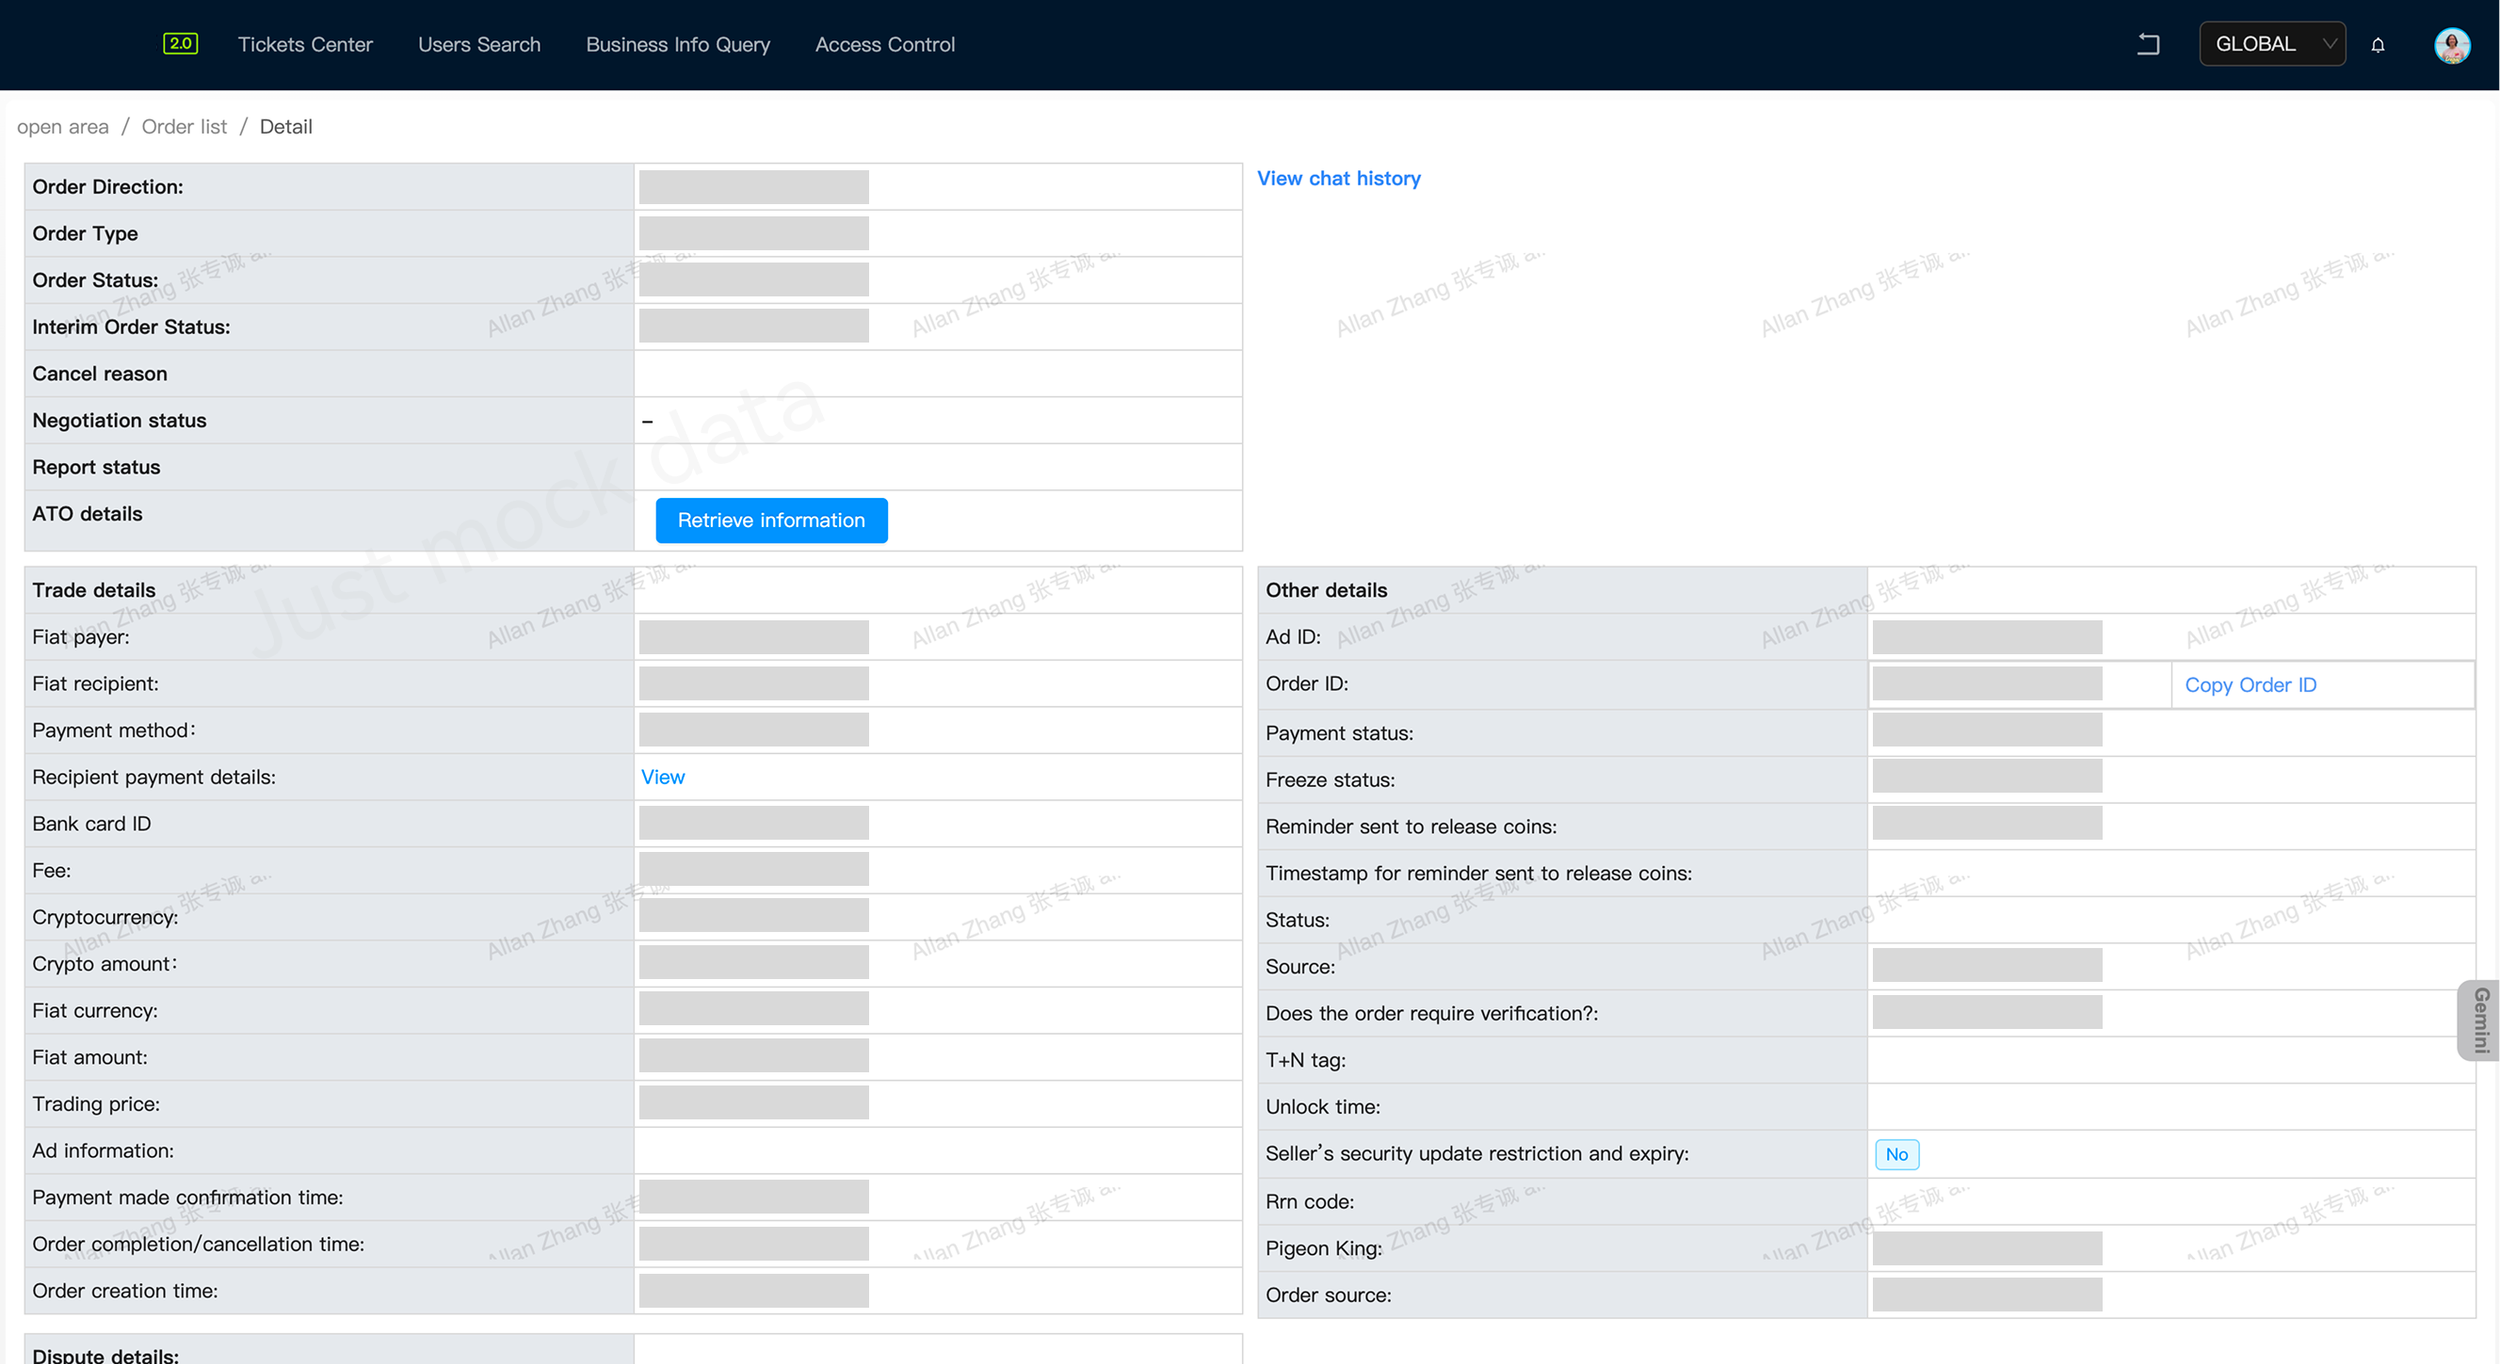Image resolution: width=2500 pixels, height=1364 pixels.
Task: View recipient payment details
Action: [x=662, y=777]
